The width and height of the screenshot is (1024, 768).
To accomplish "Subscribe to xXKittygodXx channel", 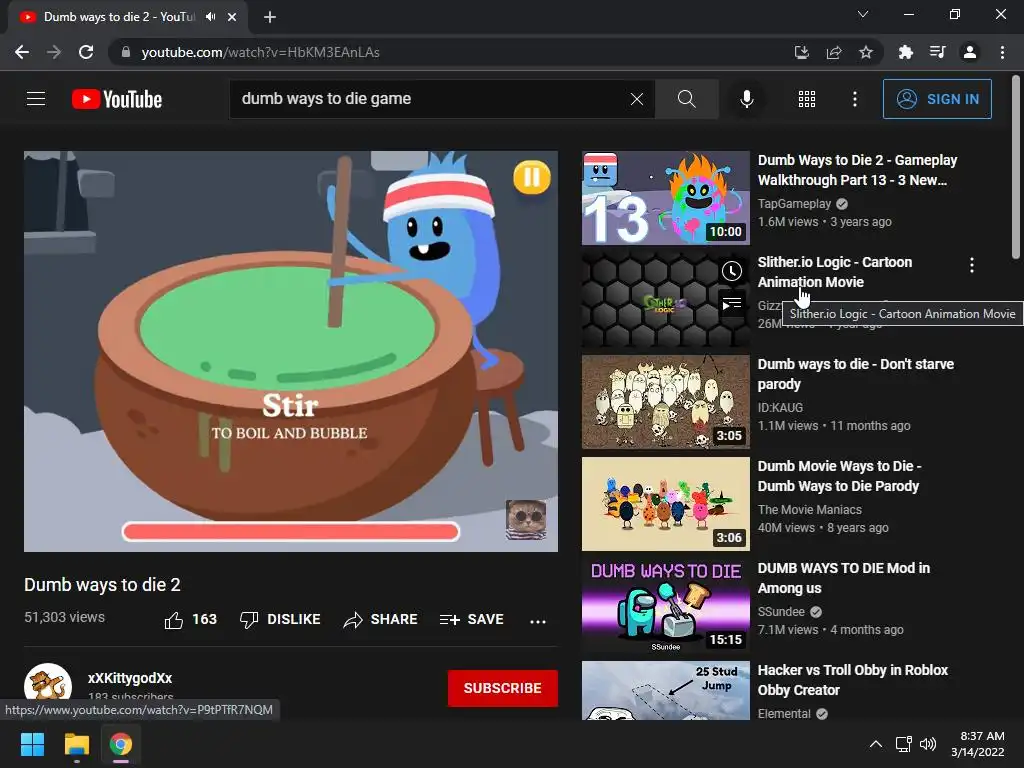I will pyautogui.click(x=502, y=688).
